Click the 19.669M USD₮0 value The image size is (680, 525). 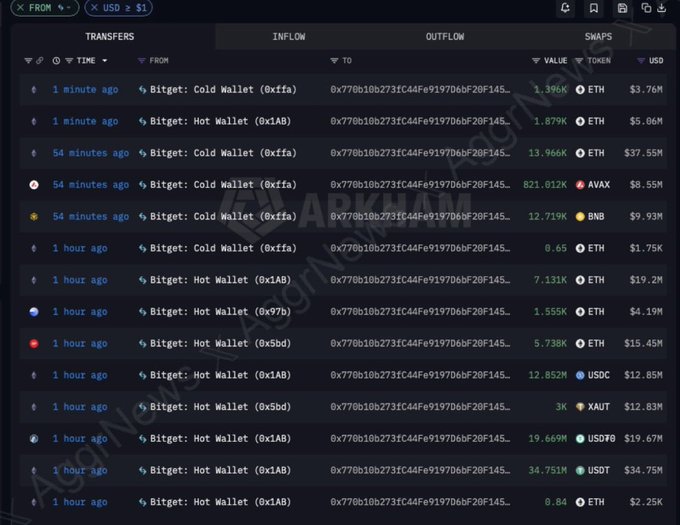(x=547, y=439)
